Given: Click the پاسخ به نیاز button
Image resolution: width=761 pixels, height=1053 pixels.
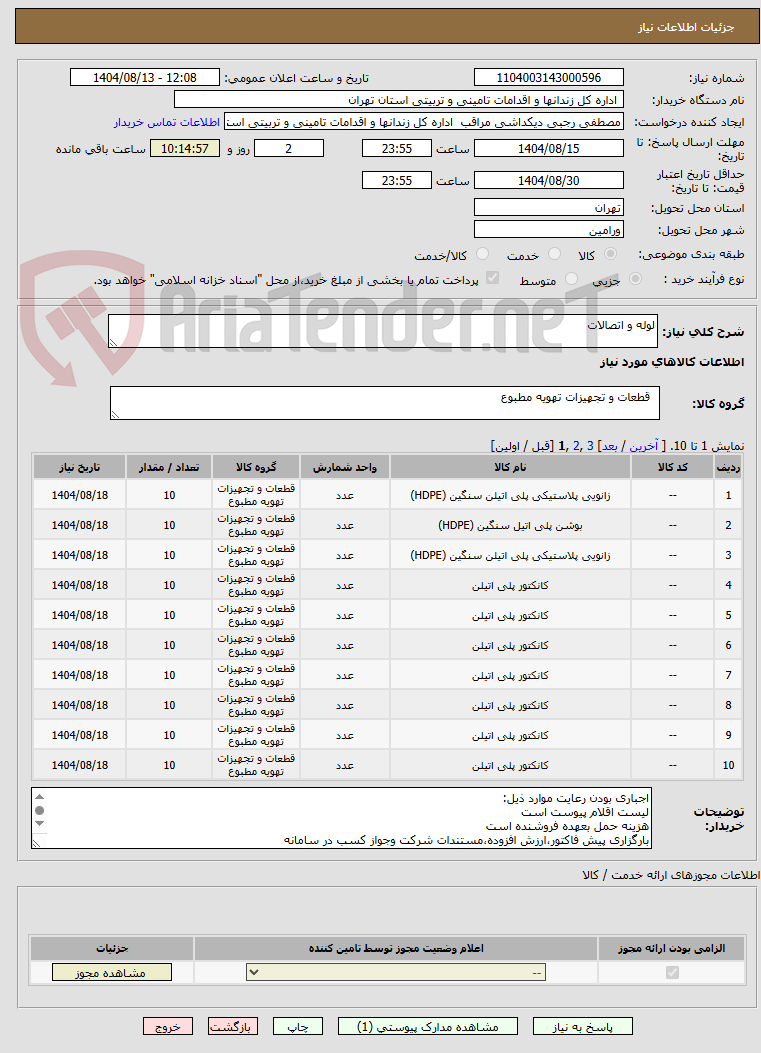Looking at the screenshot, I should (582, 1026).
